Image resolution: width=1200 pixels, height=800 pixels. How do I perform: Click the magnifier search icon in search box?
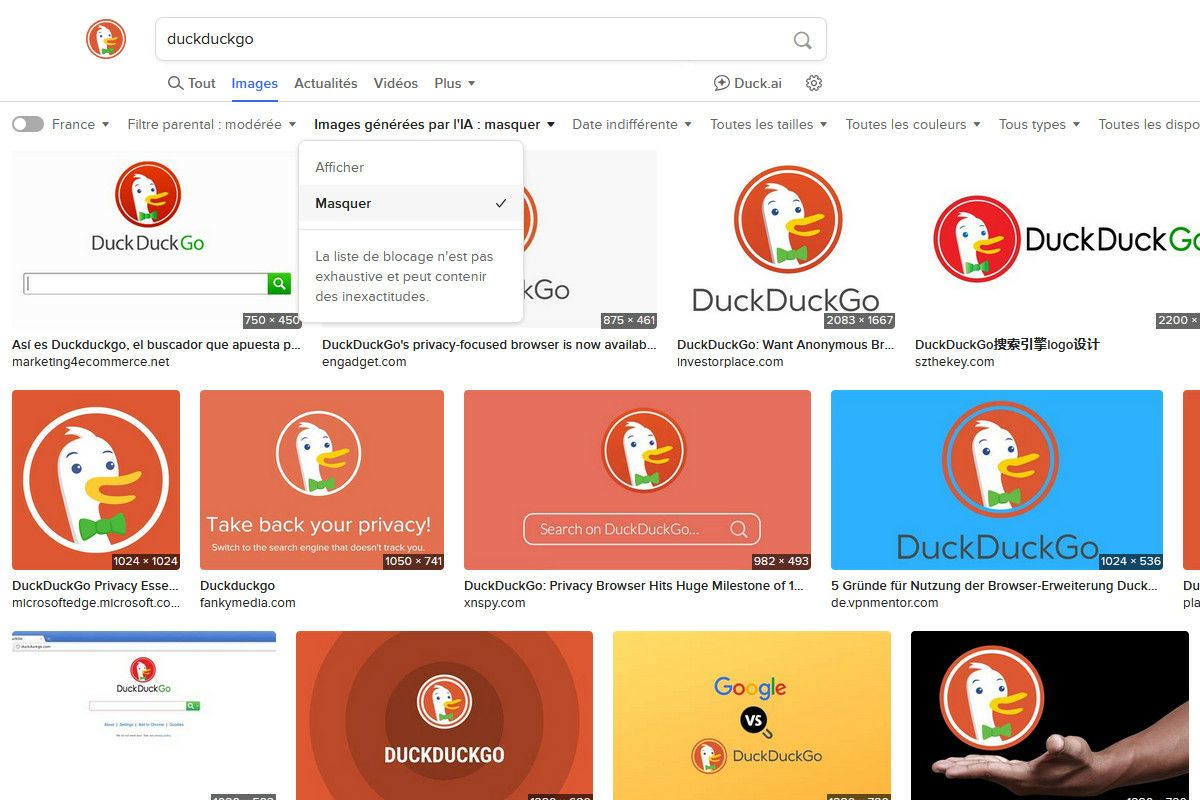802,40
